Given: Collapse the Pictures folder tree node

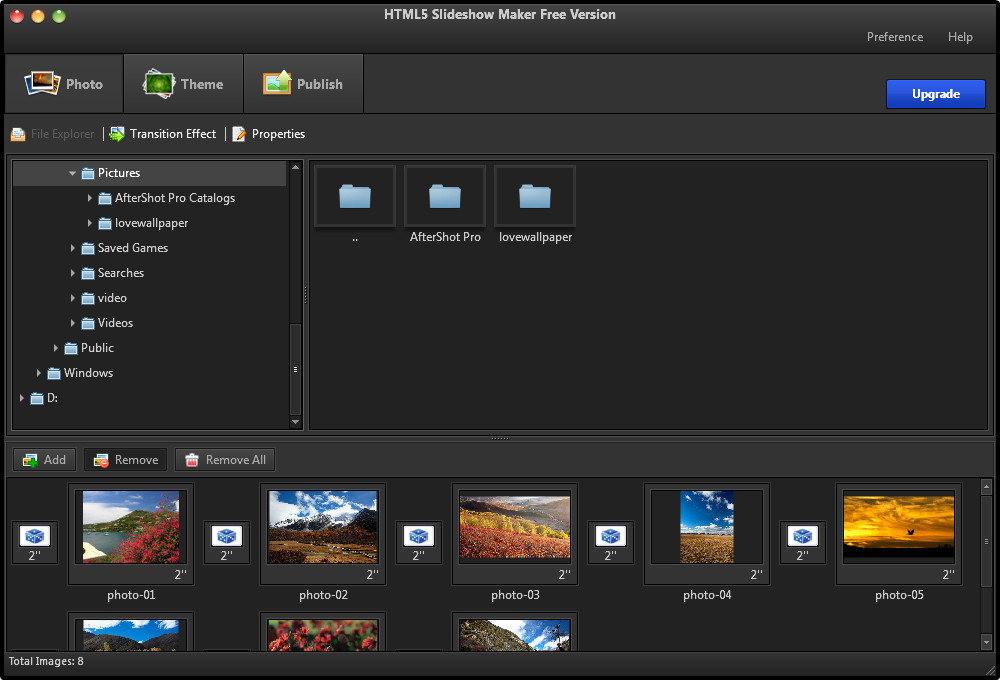Looking at the screenshot, I should [72, 173].
